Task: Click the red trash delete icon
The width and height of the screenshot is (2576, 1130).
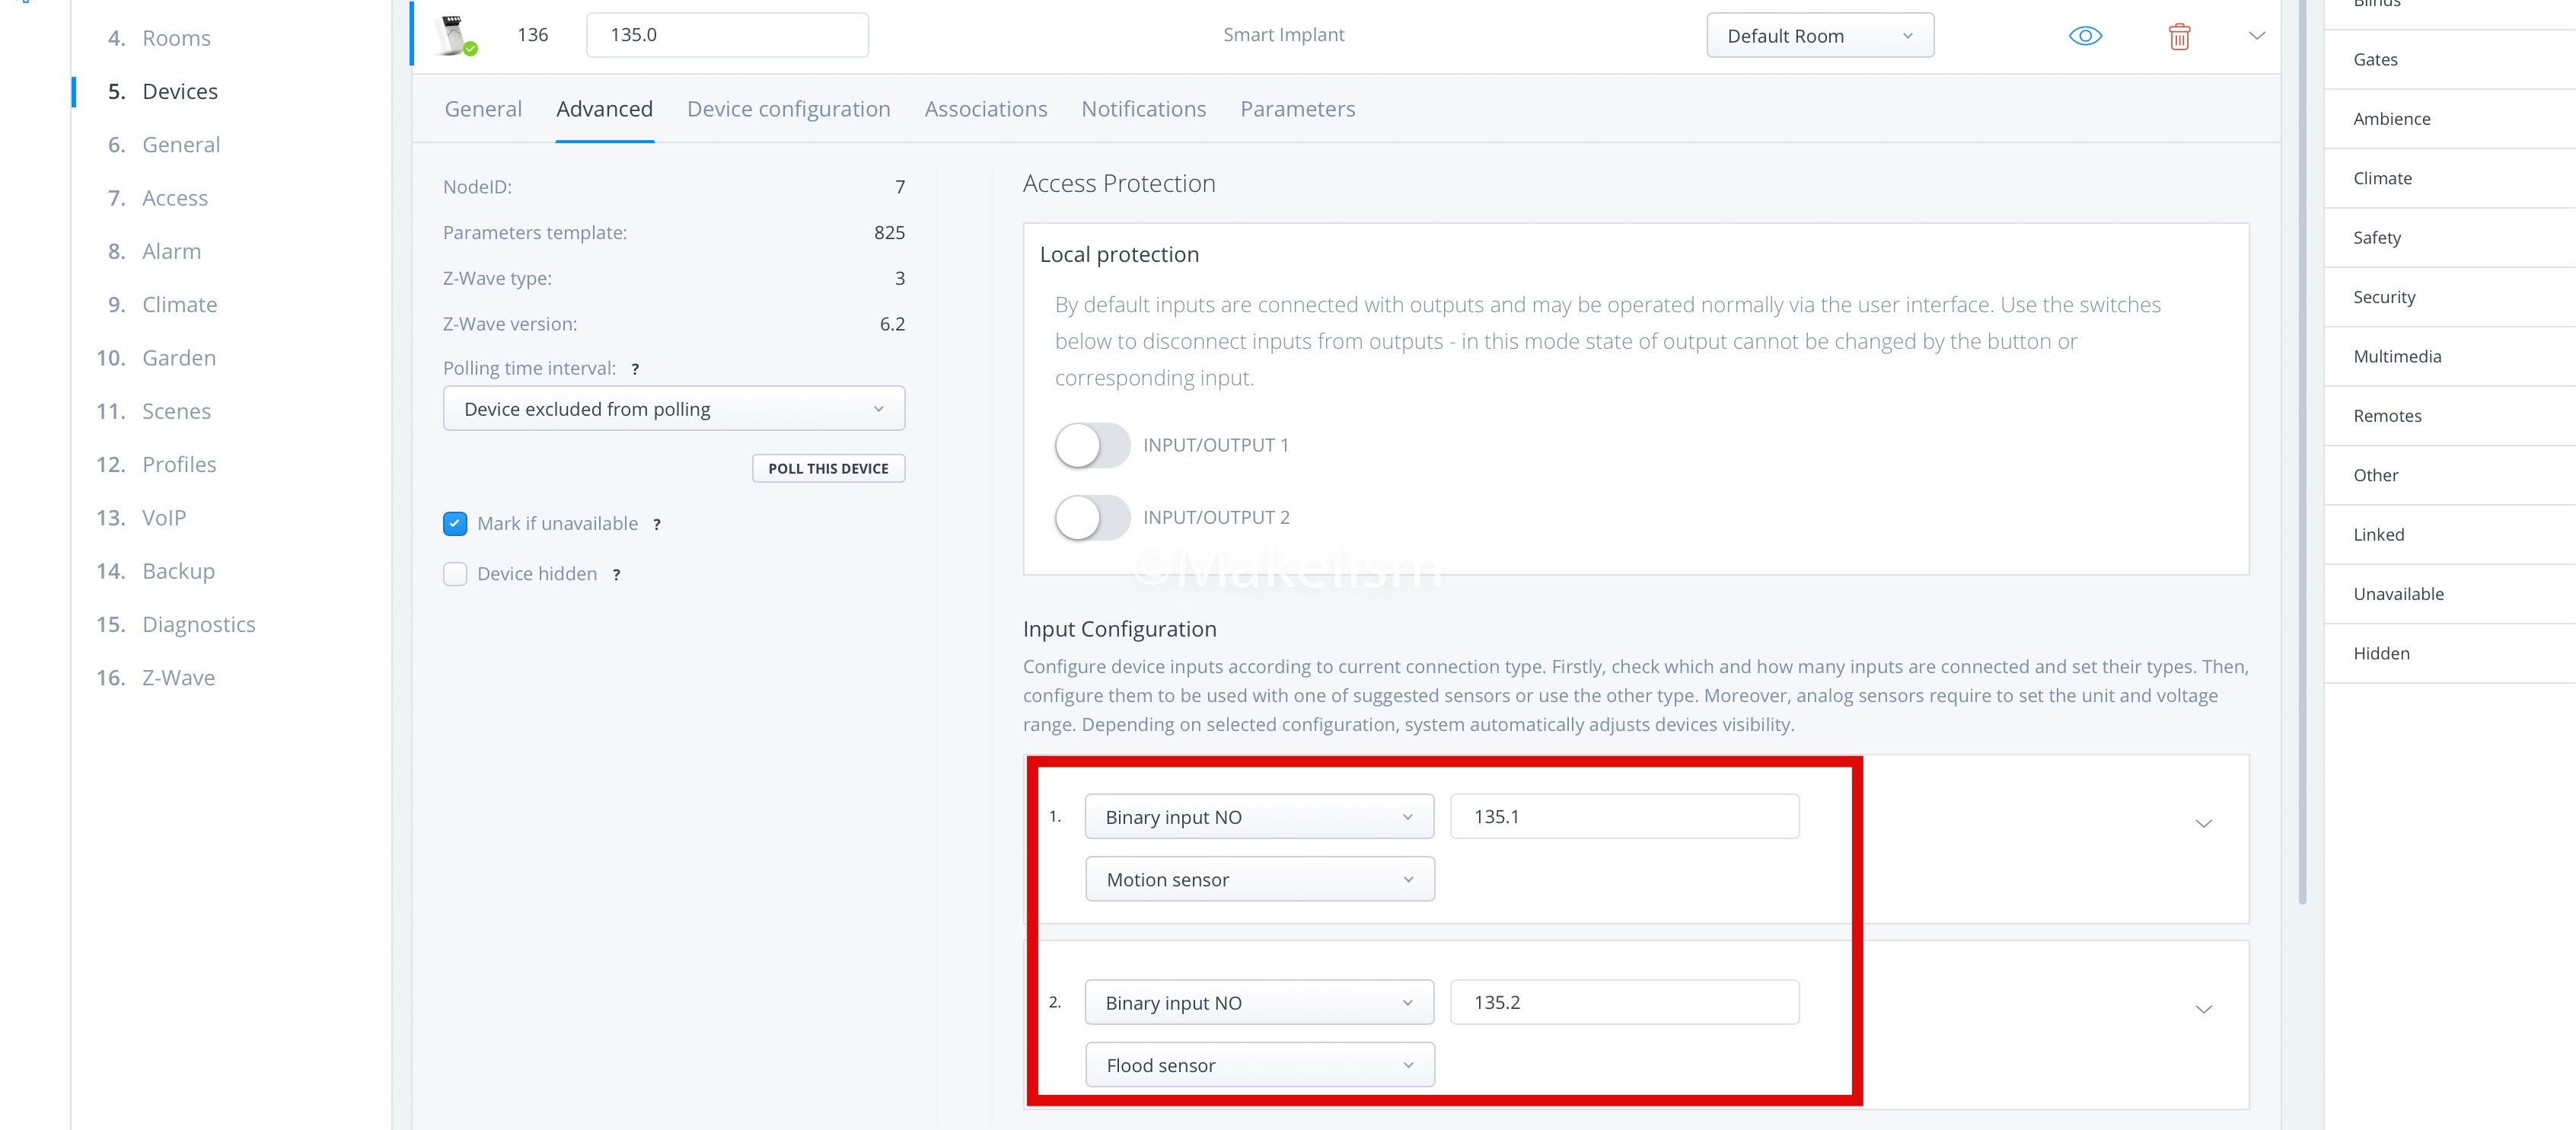Action: pyautogui.click(x=2179, y=37)
